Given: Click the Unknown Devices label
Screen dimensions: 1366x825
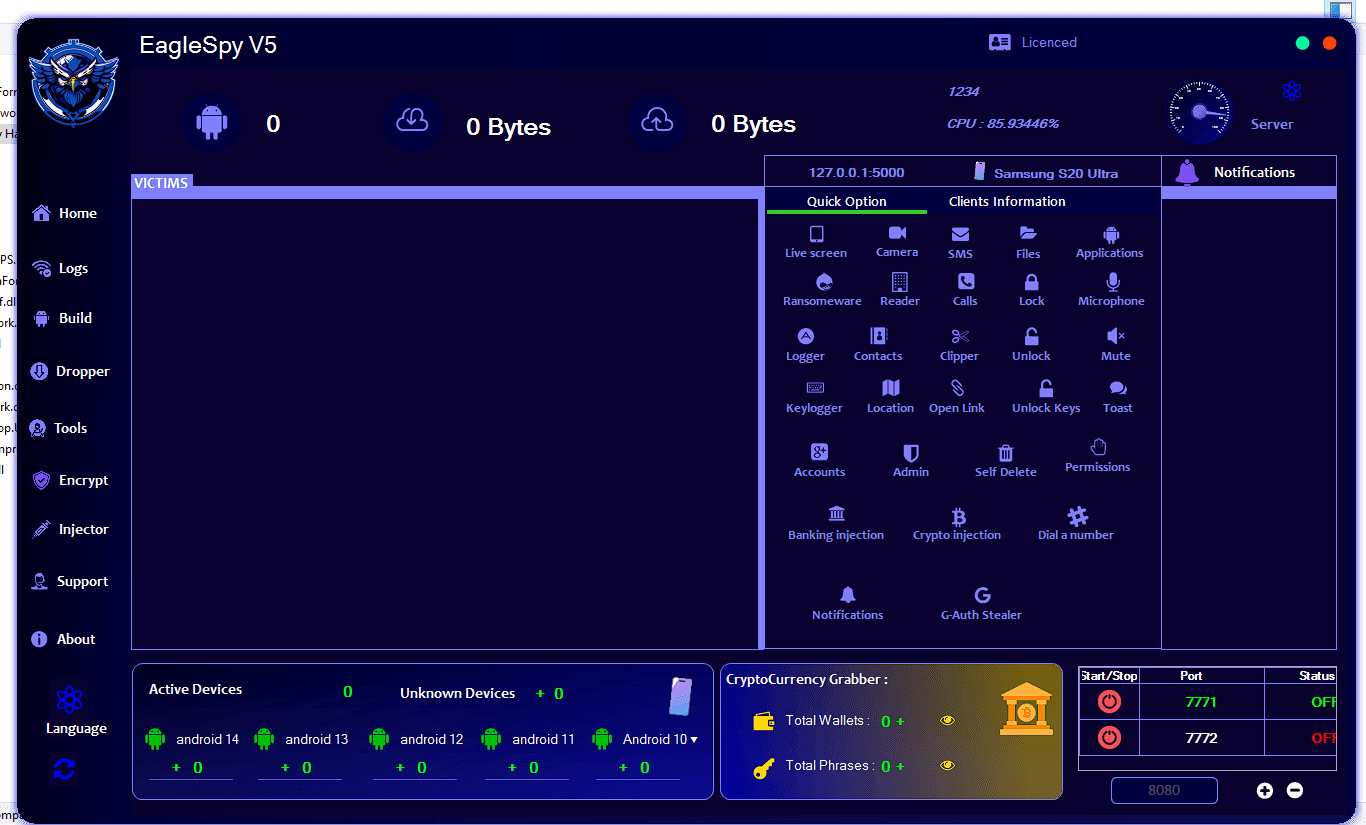Looking at the screenshot, I should tap(457, 693).
